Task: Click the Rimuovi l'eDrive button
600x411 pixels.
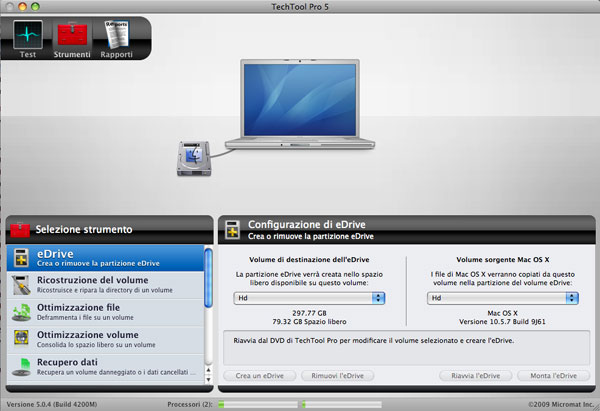Action: (x=338, y=376)
